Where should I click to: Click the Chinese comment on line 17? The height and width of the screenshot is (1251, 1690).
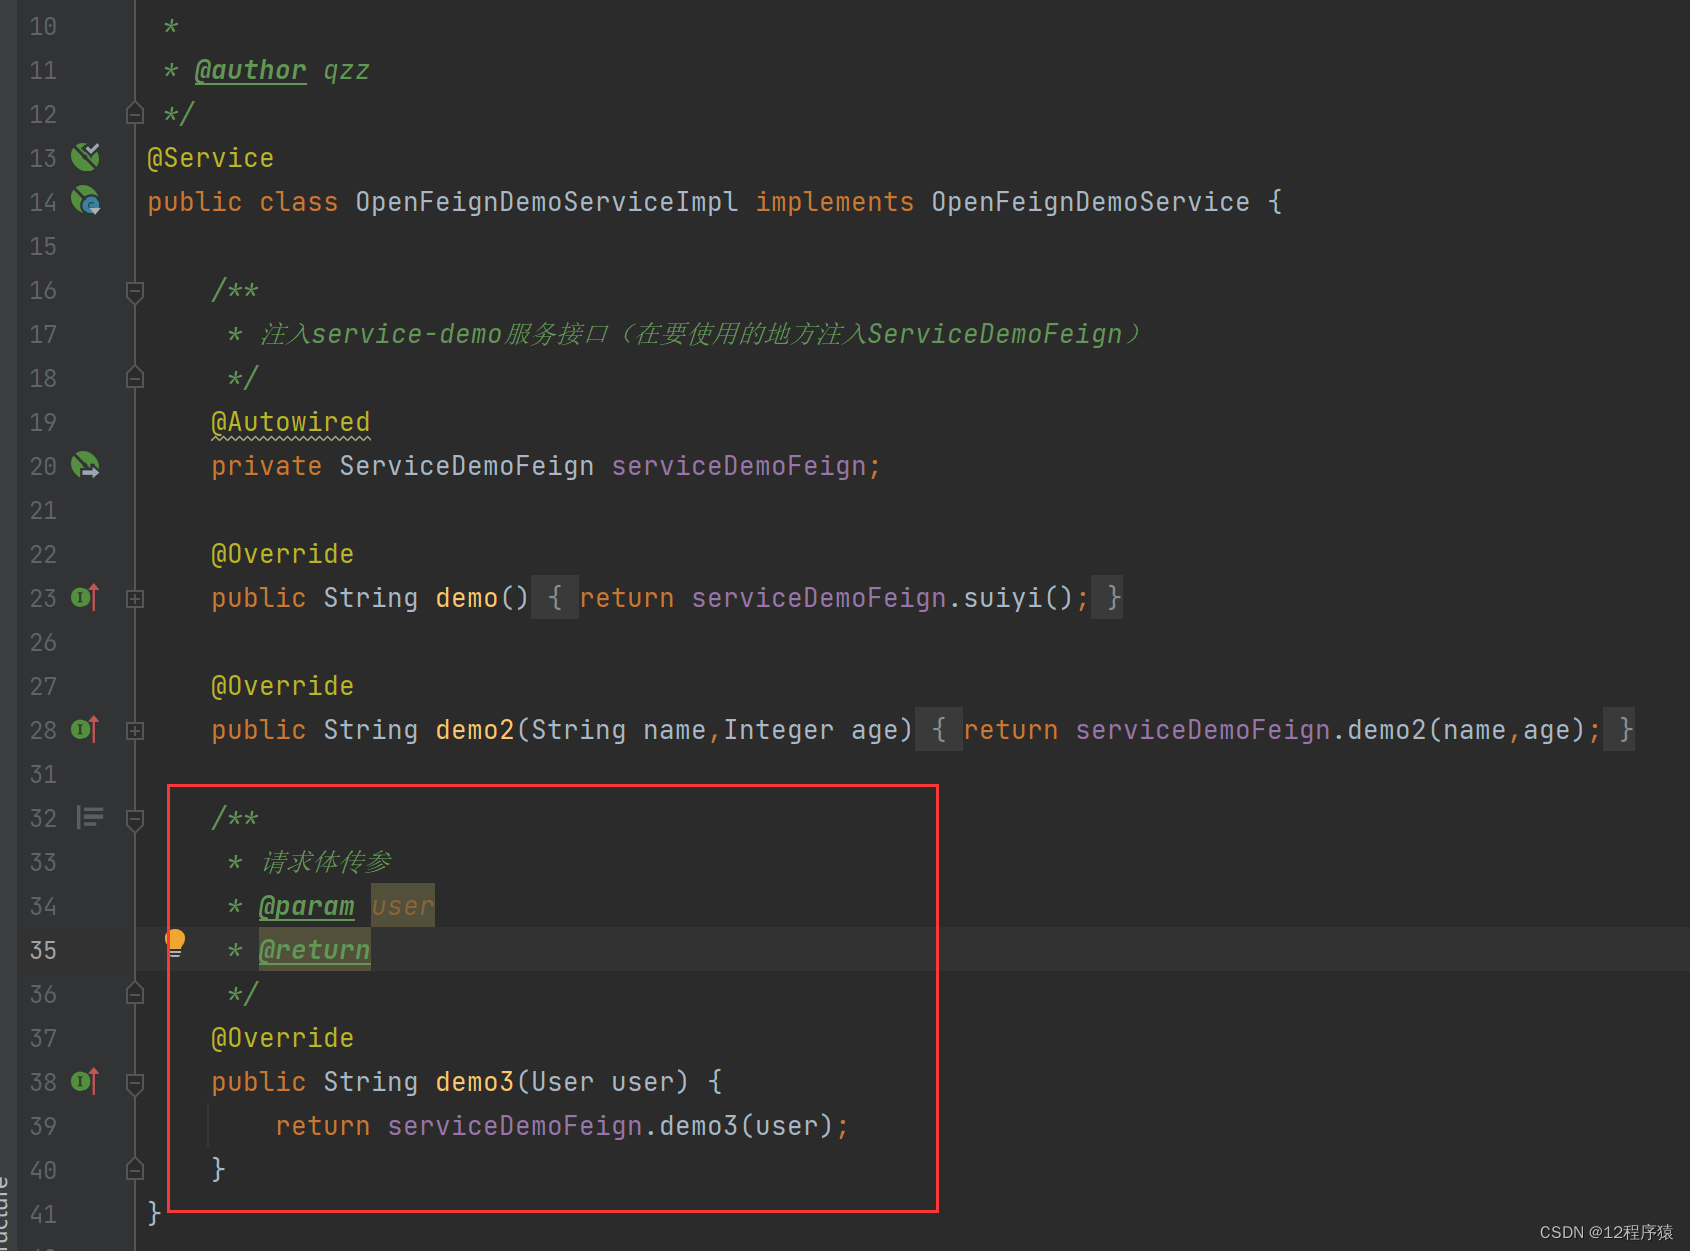700,334
